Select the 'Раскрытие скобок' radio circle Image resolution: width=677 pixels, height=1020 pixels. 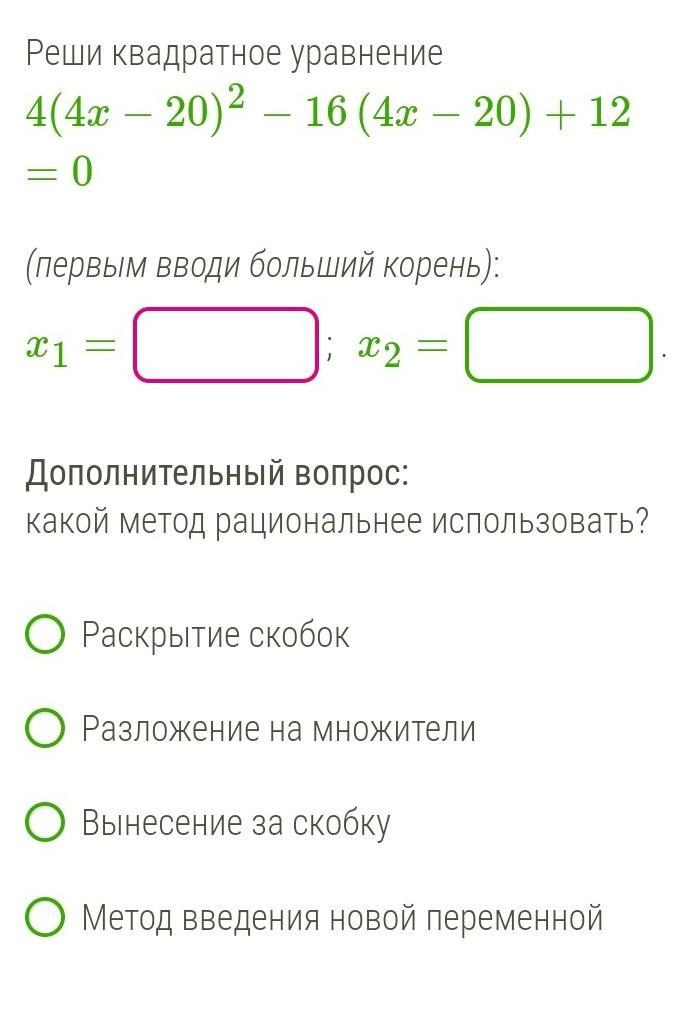click(45, 634)
